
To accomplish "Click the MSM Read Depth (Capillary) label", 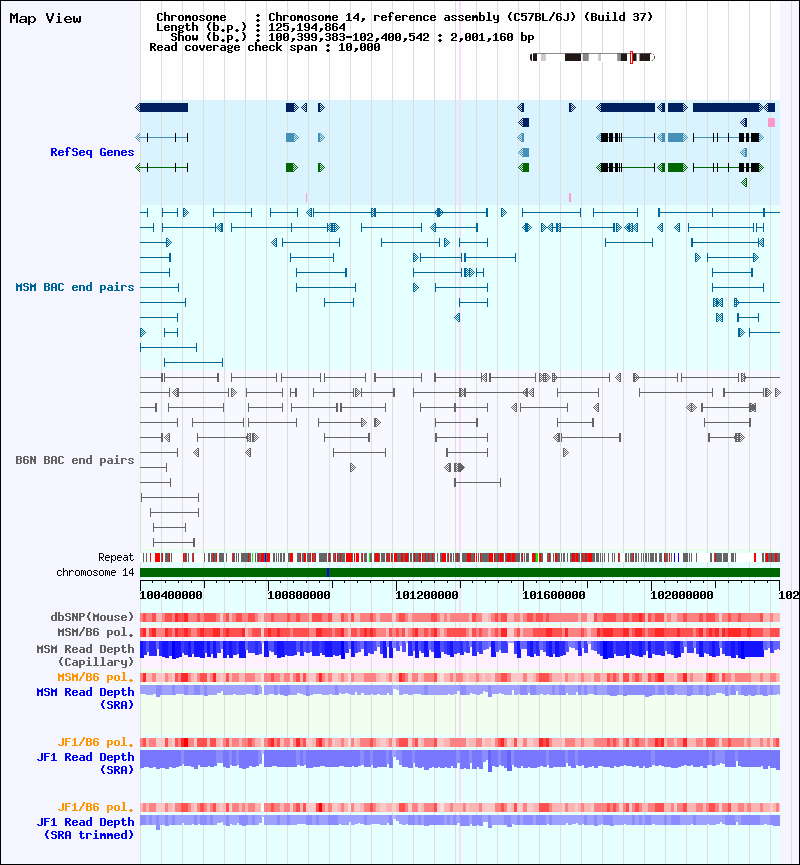I will click(86, 655).
